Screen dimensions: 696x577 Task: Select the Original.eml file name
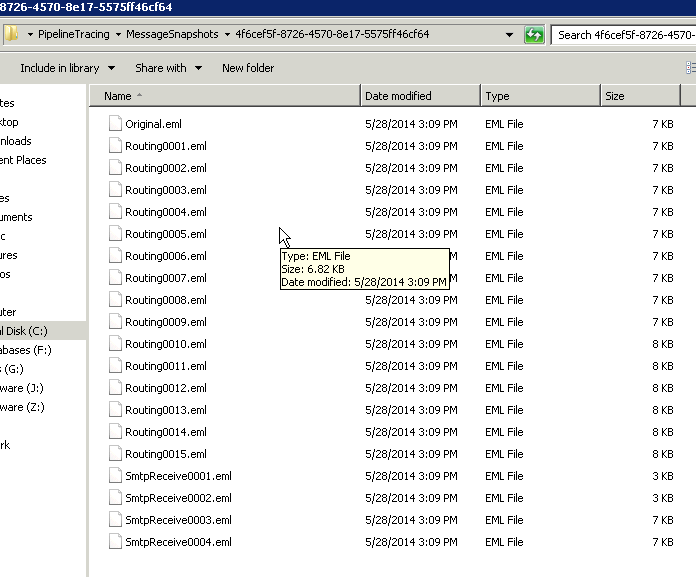pos(153,124)
